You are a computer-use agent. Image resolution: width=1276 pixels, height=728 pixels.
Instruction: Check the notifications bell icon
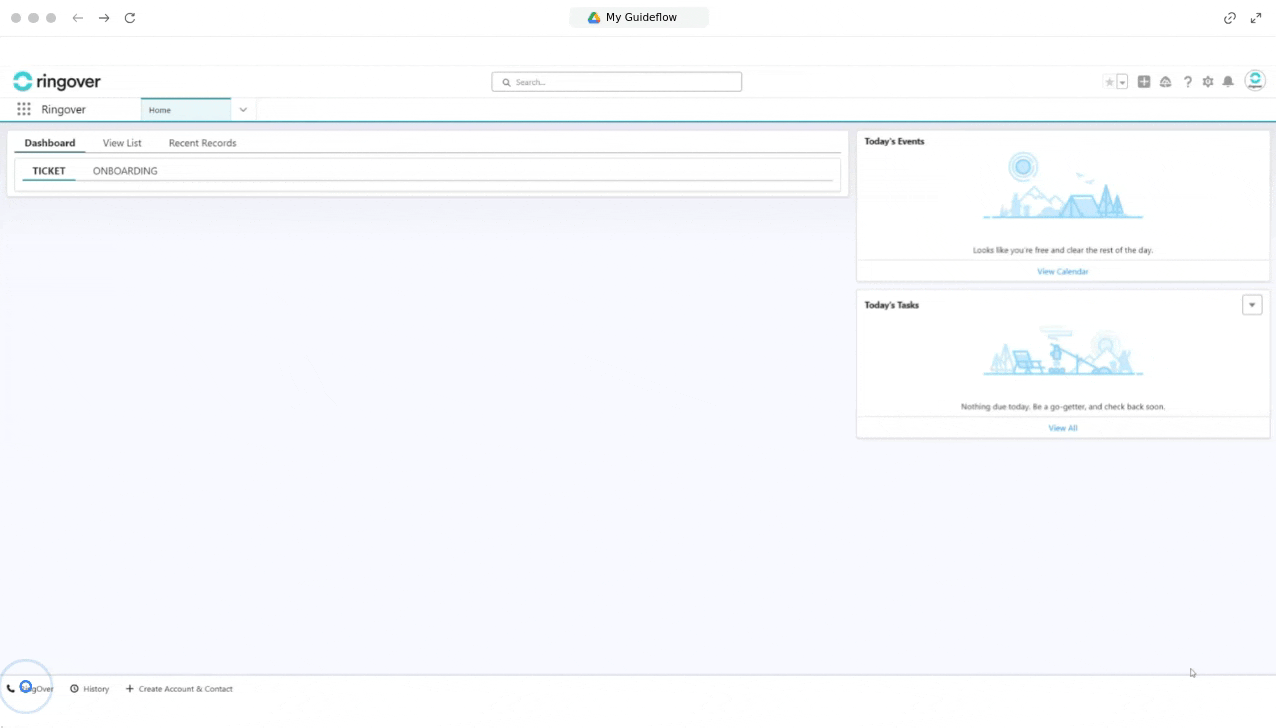(1227, 81)
